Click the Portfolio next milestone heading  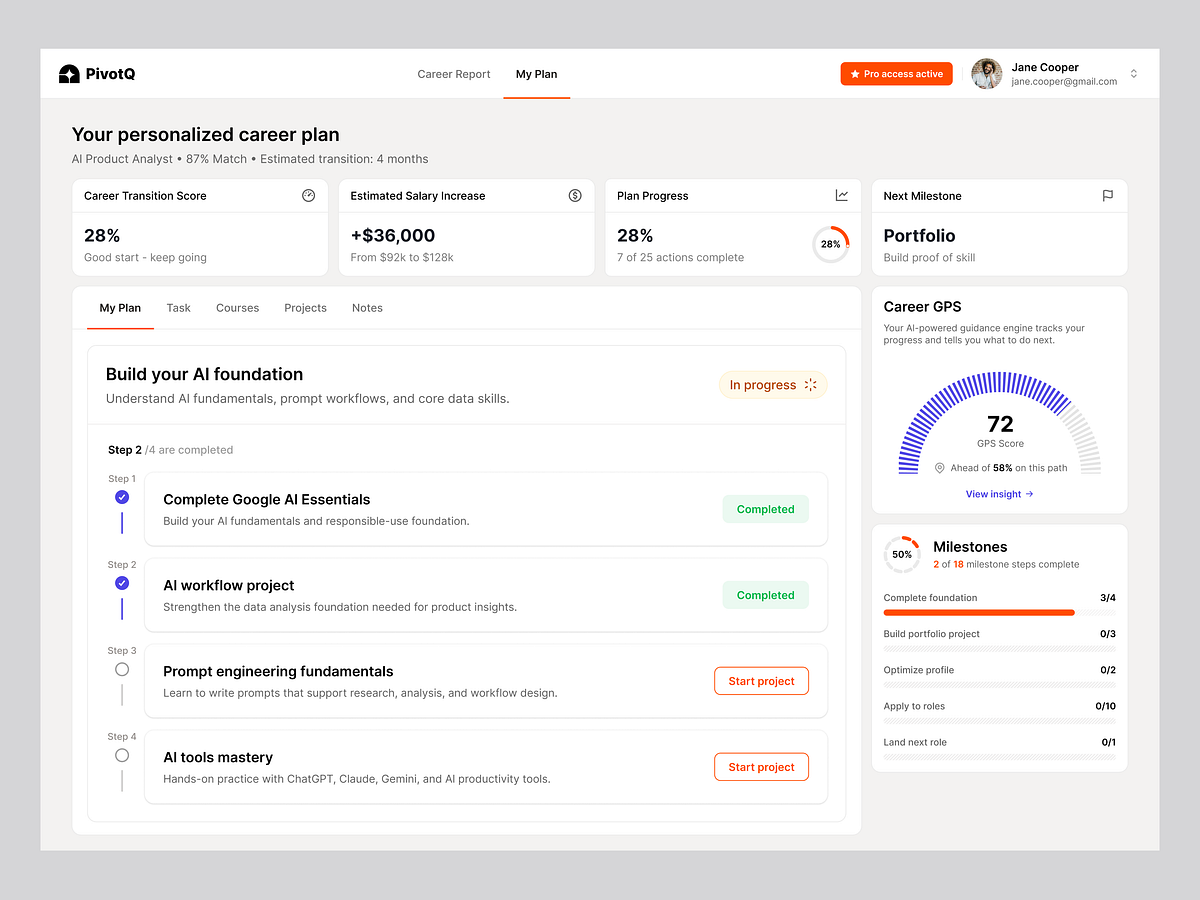(x=920, y=236)
